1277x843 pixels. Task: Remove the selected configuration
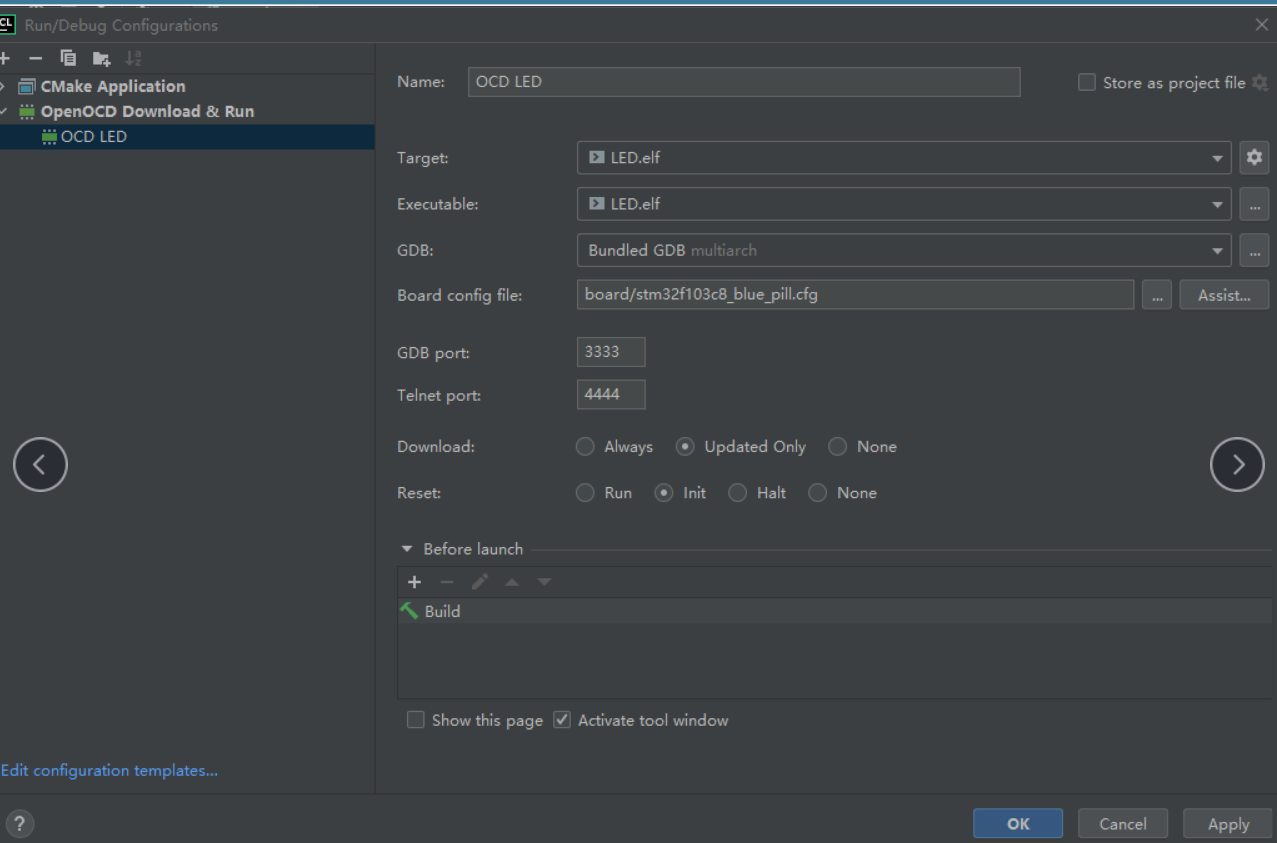click(x=35, y=58)
